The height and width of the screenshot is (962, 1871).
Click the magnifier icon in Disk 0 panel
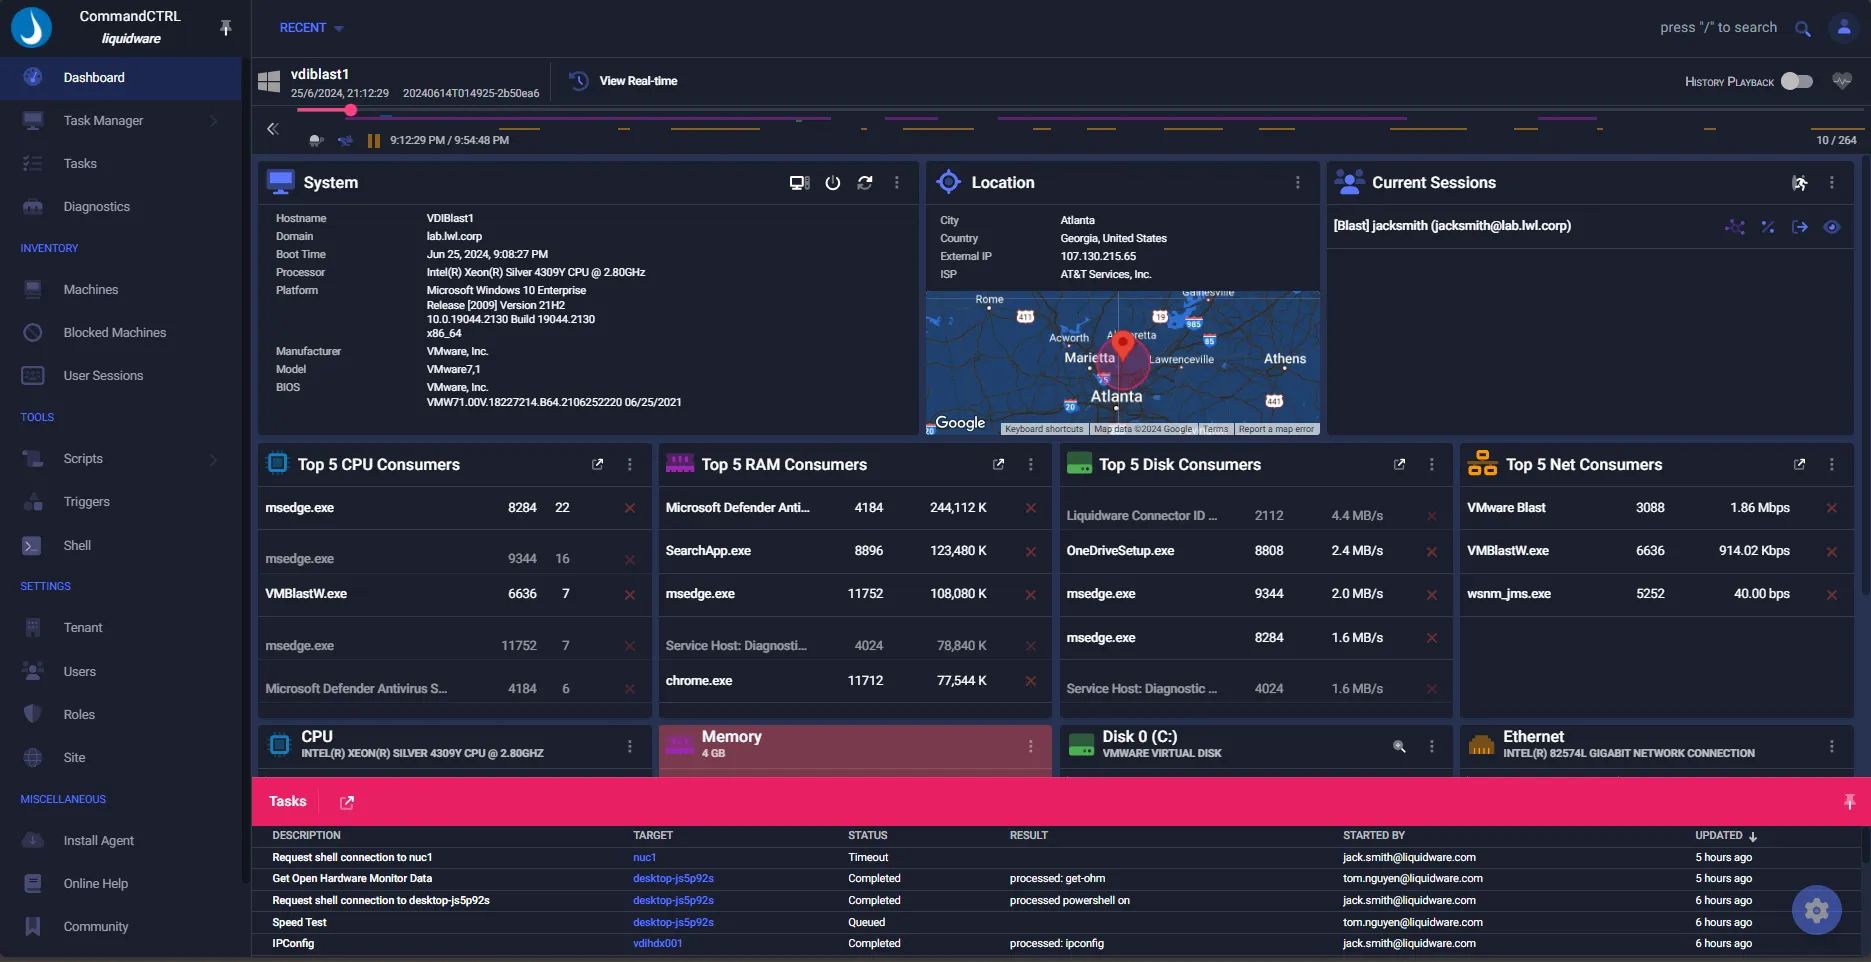click(1399, 746)
